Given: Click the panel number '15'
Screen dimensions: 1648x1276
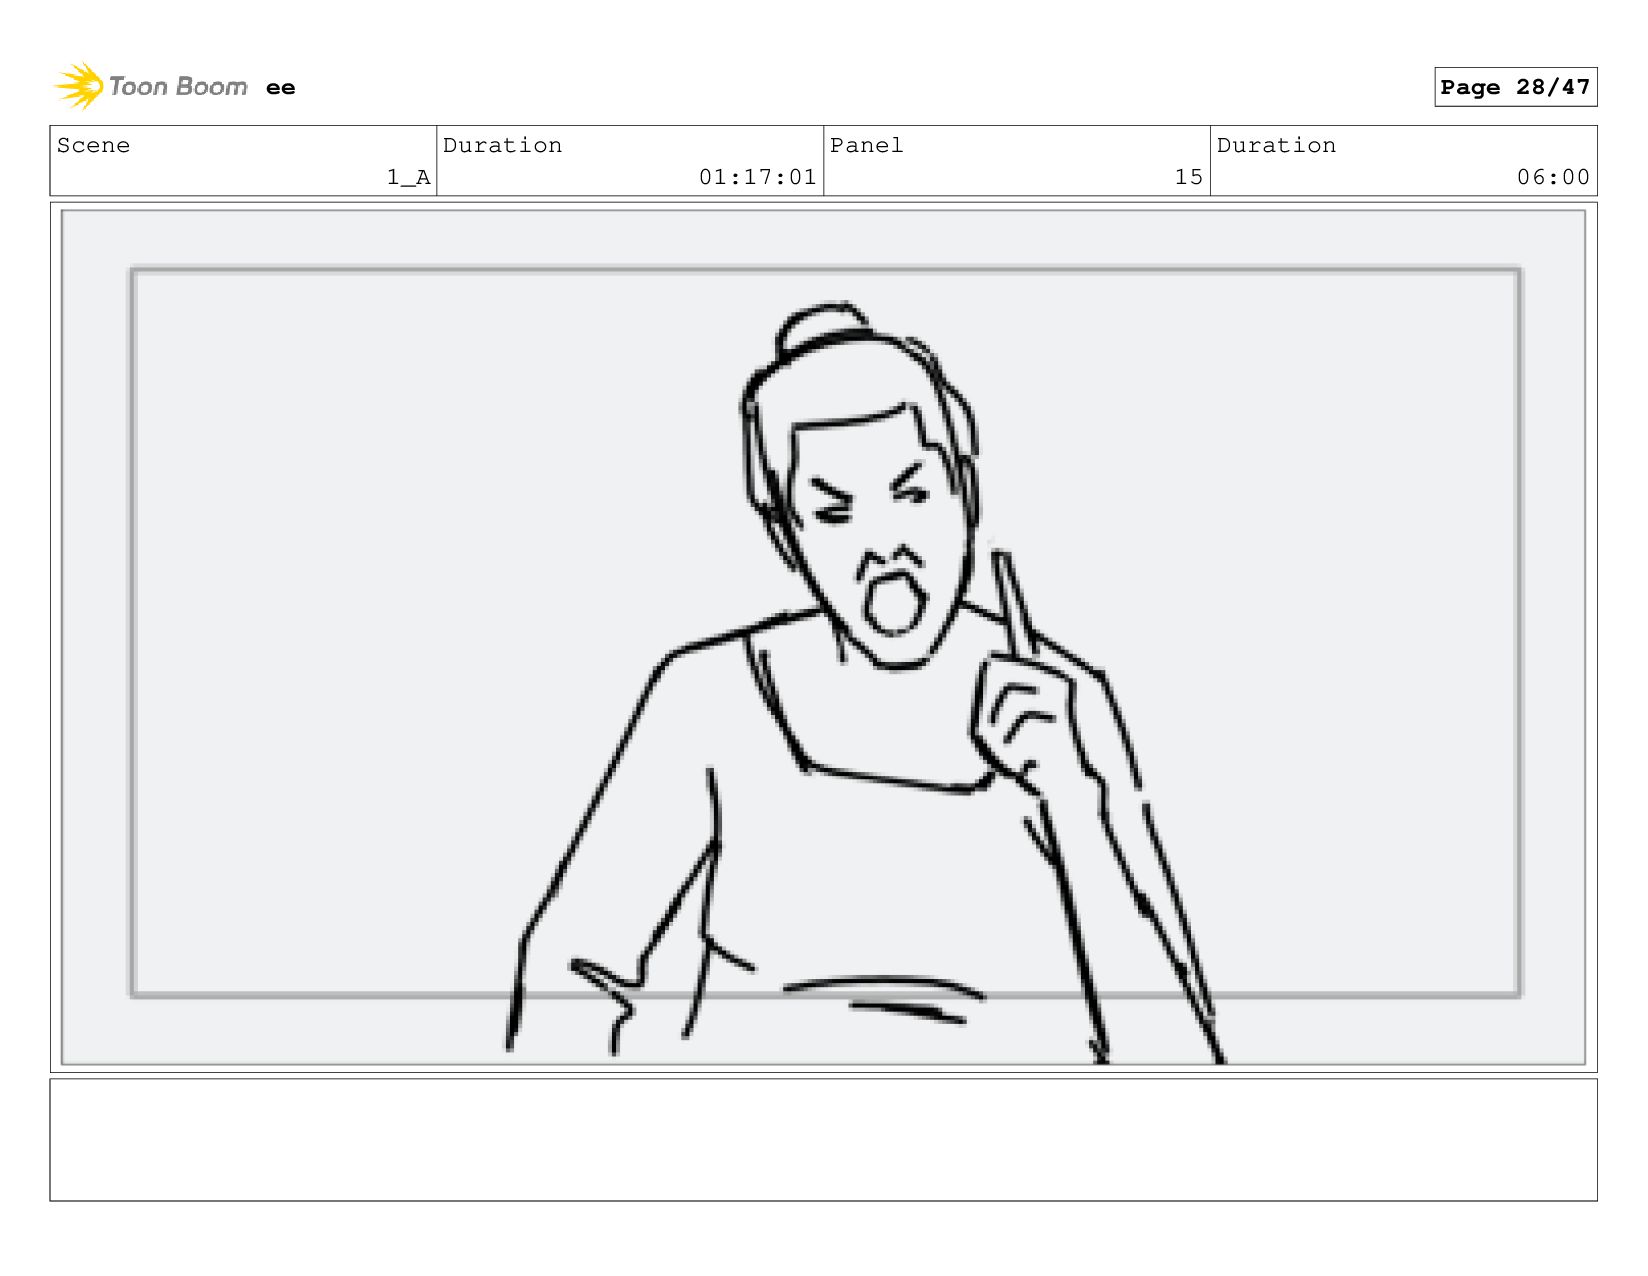Looking at the screenshot, I should [x=1188, y=177].
